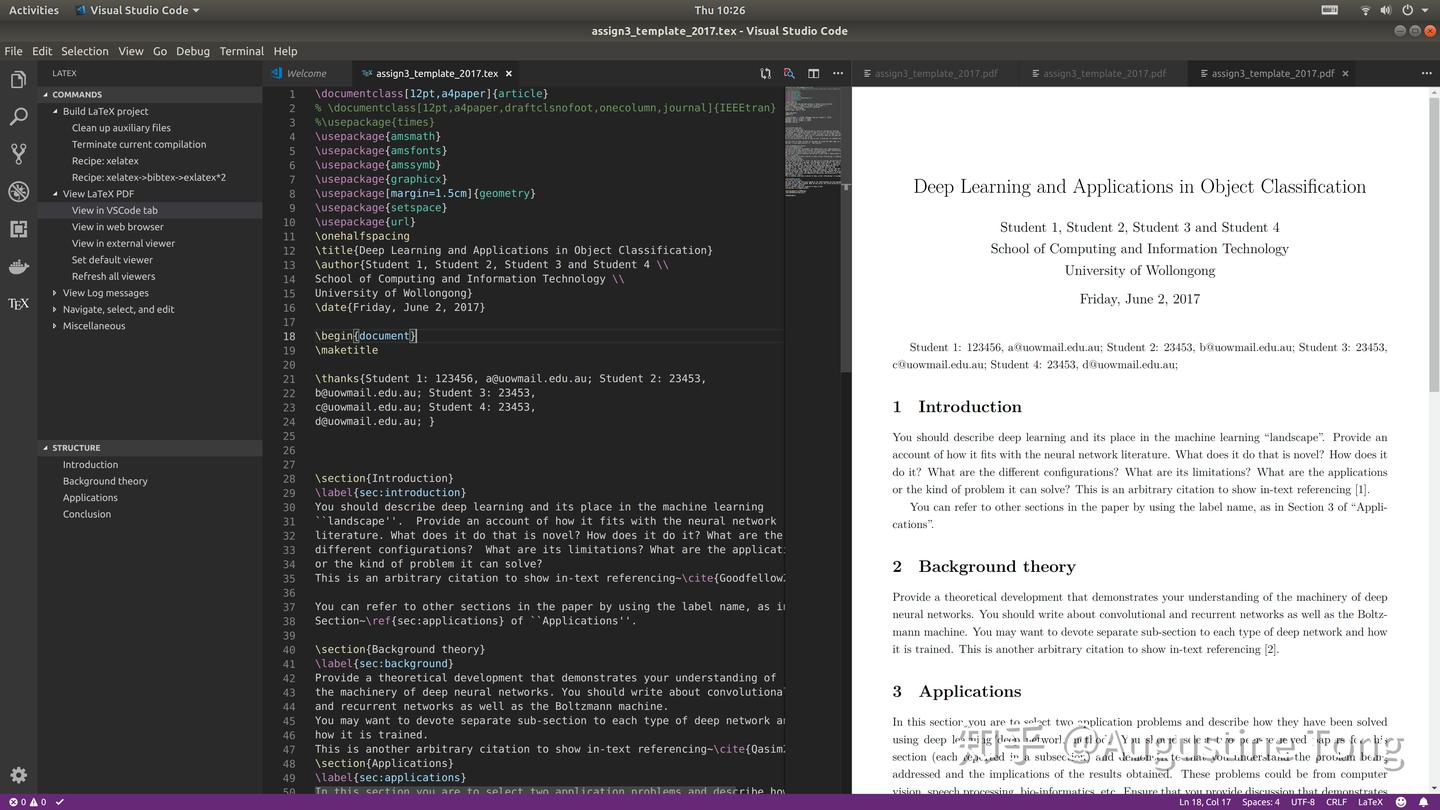Open the Search view in activity bar
Image resolution: width=1440 pixels, height=810 pixels.
[x=18, y=116]
